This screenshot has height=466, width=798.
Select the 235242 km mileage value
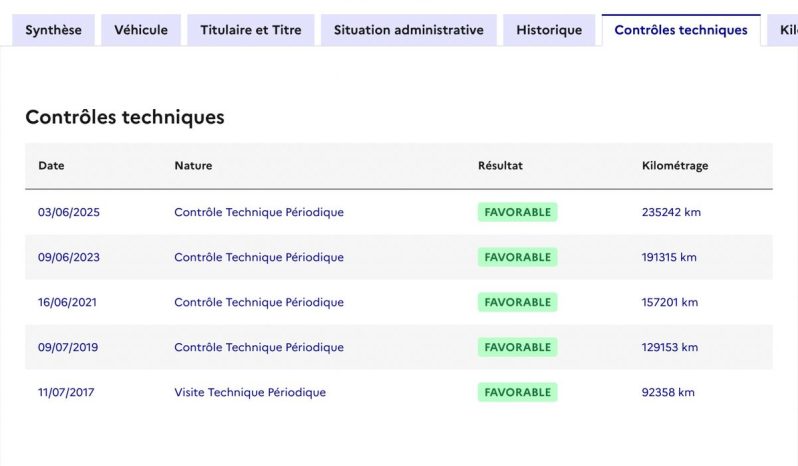[671, 212]
